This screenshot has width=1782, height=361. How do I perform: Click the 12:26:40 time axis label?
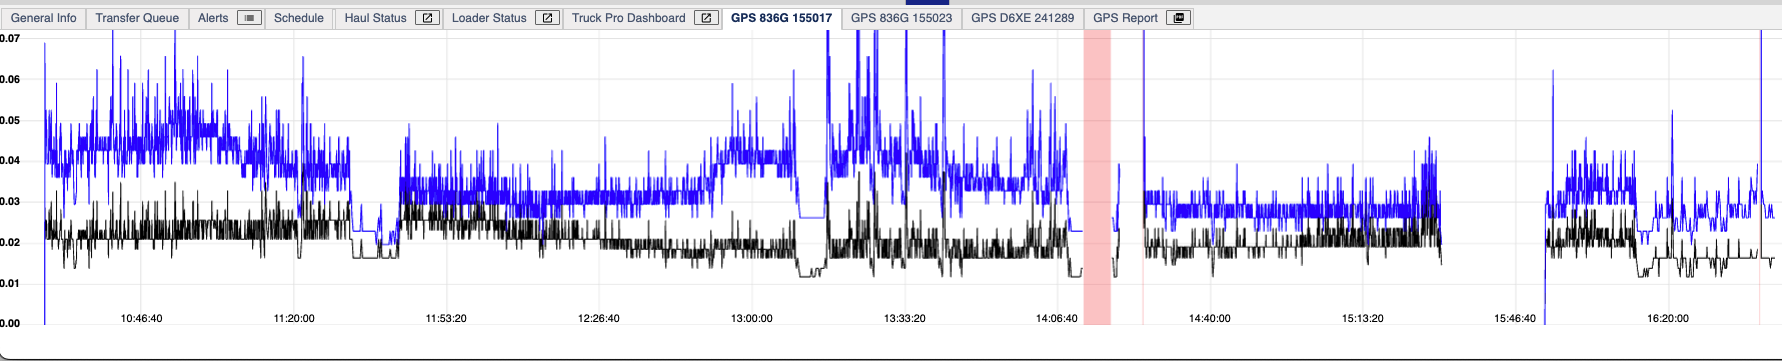click(599, 318)
